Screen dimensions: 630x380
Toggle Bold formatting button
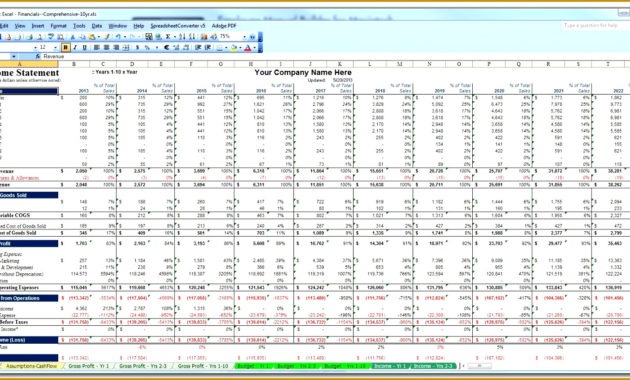pos(65,47)
